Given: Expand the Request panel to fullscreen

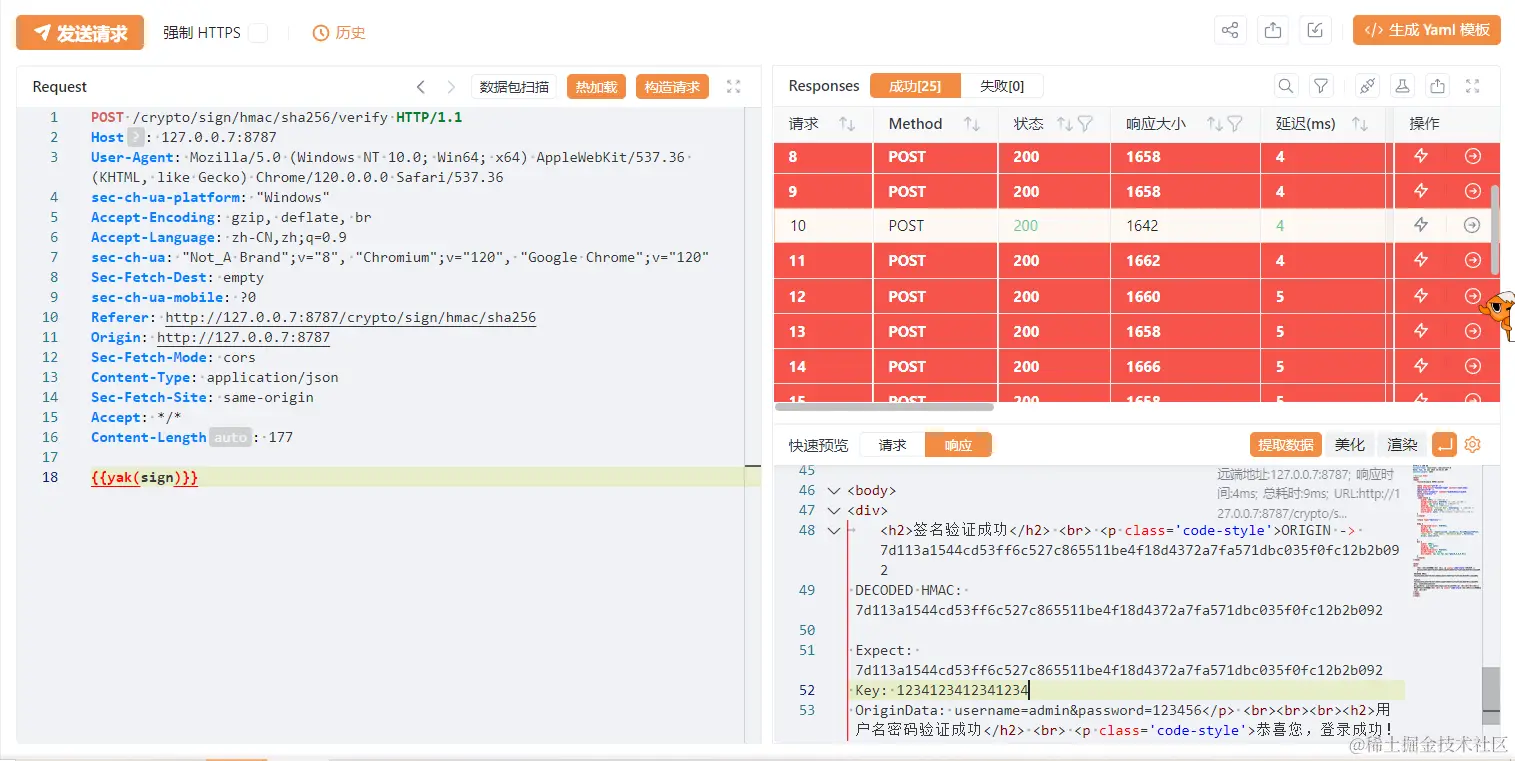Looking at the screenshot, I should click(x=734, y=87).
